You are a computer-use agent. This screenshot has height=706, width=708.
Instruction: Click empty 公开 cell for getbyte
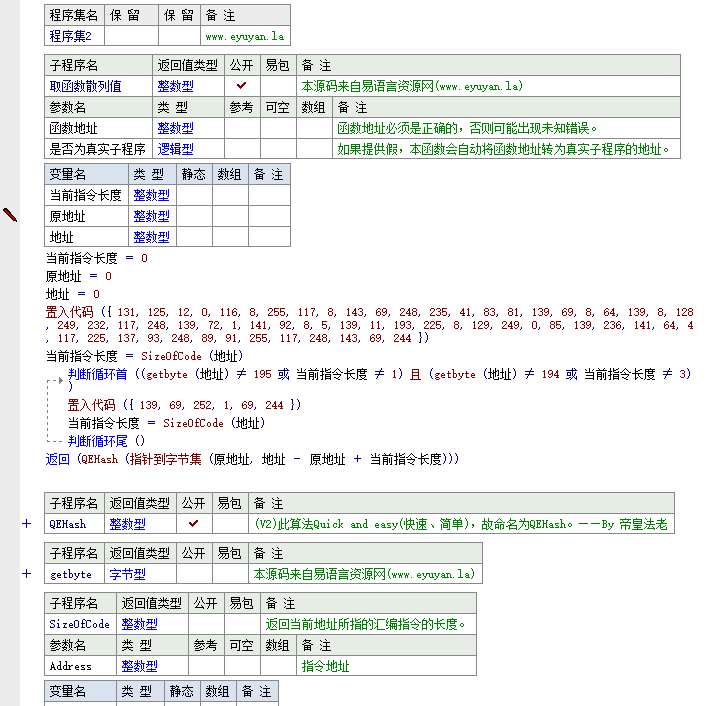coord(194,574)
